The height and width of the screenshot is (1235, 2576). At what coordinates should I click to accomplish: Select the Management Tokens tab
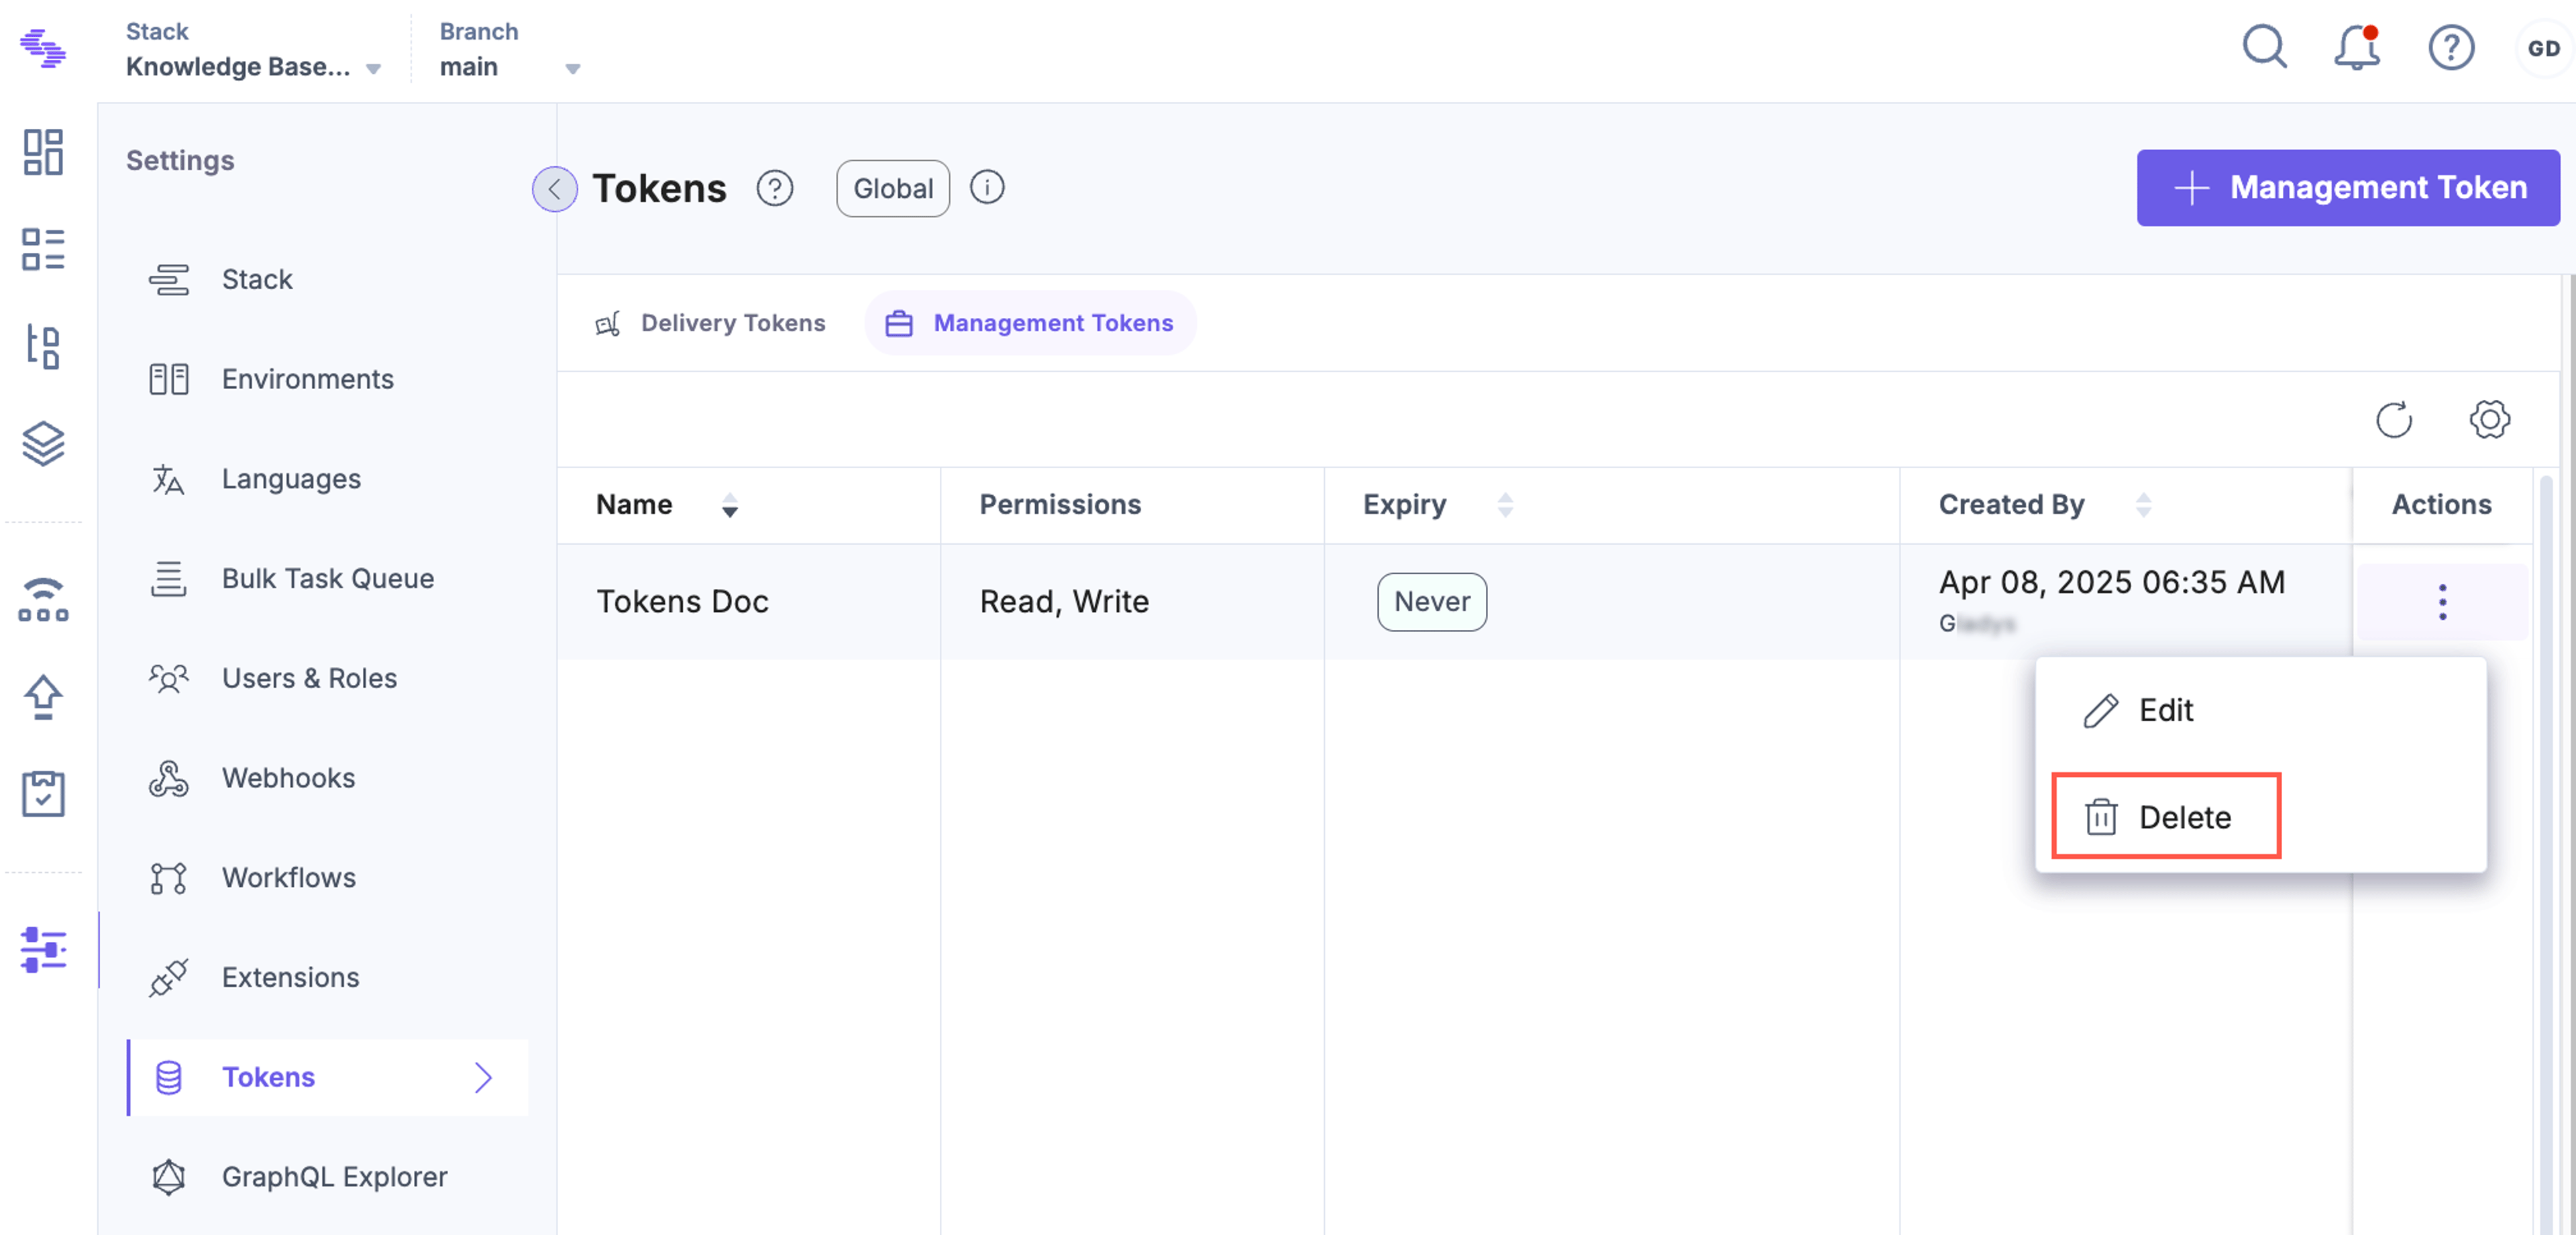click(1030, 323)
